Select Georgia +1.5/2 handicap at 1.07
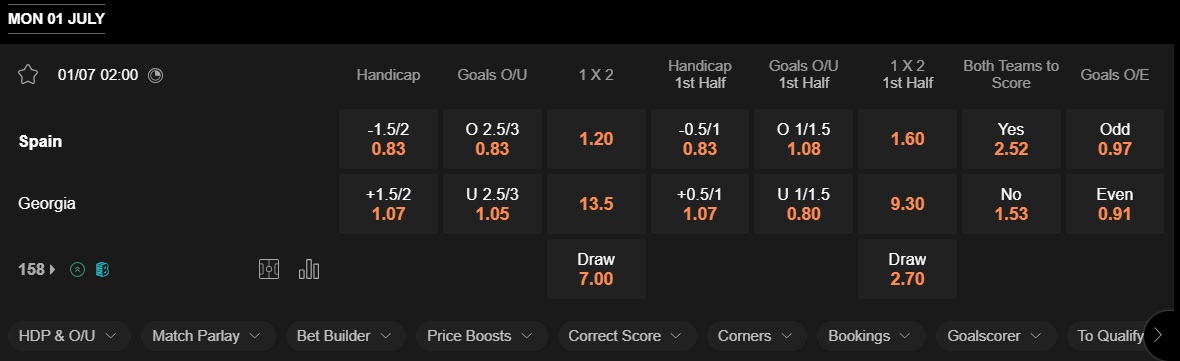 pyautogui.click(x=388, y=204)
